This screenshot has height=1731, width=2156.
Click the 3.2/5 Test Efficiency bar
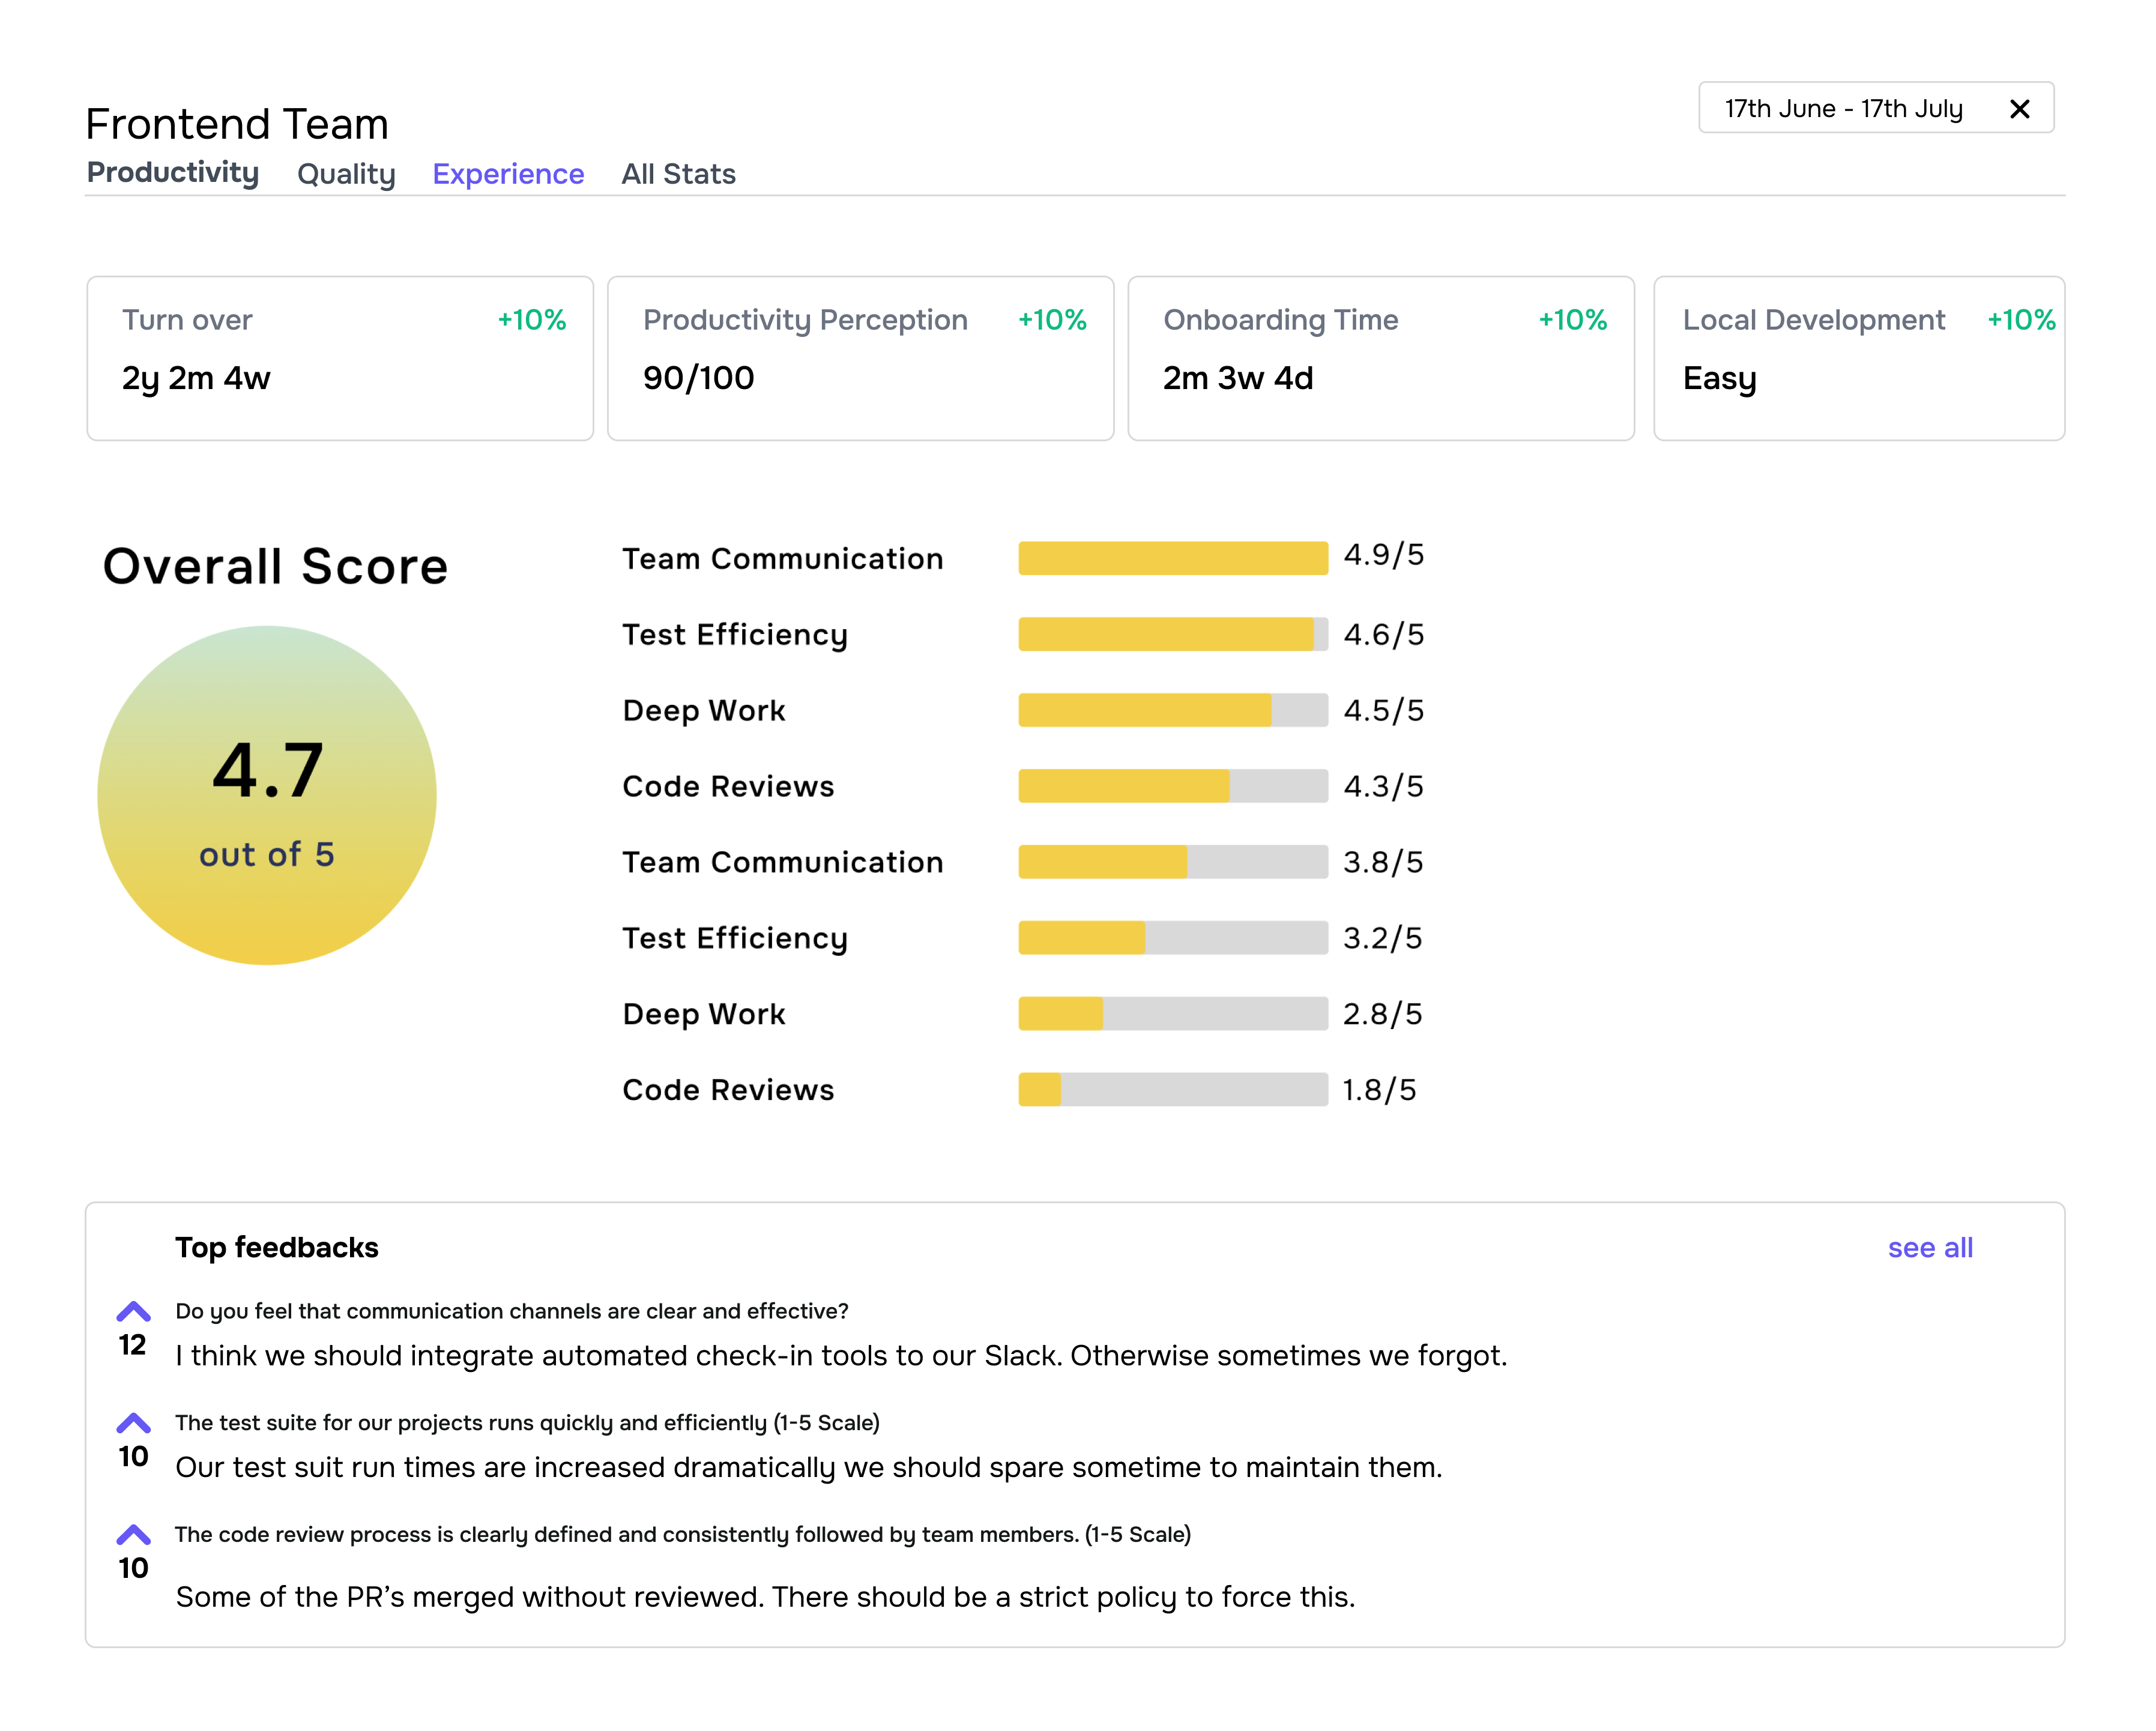tap(1173, 937)
